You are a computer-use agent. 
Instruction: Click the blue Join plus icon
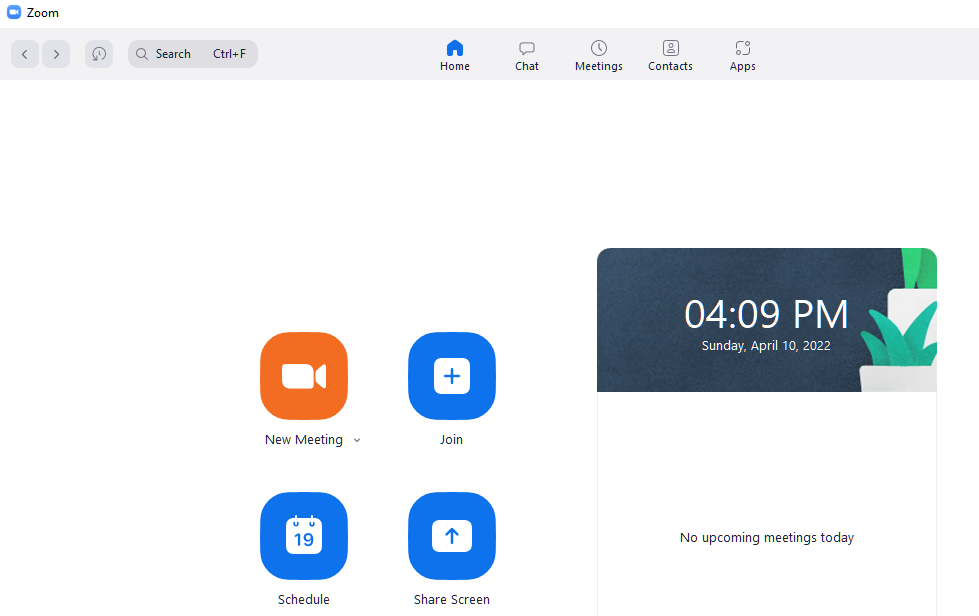pos(452,376)
